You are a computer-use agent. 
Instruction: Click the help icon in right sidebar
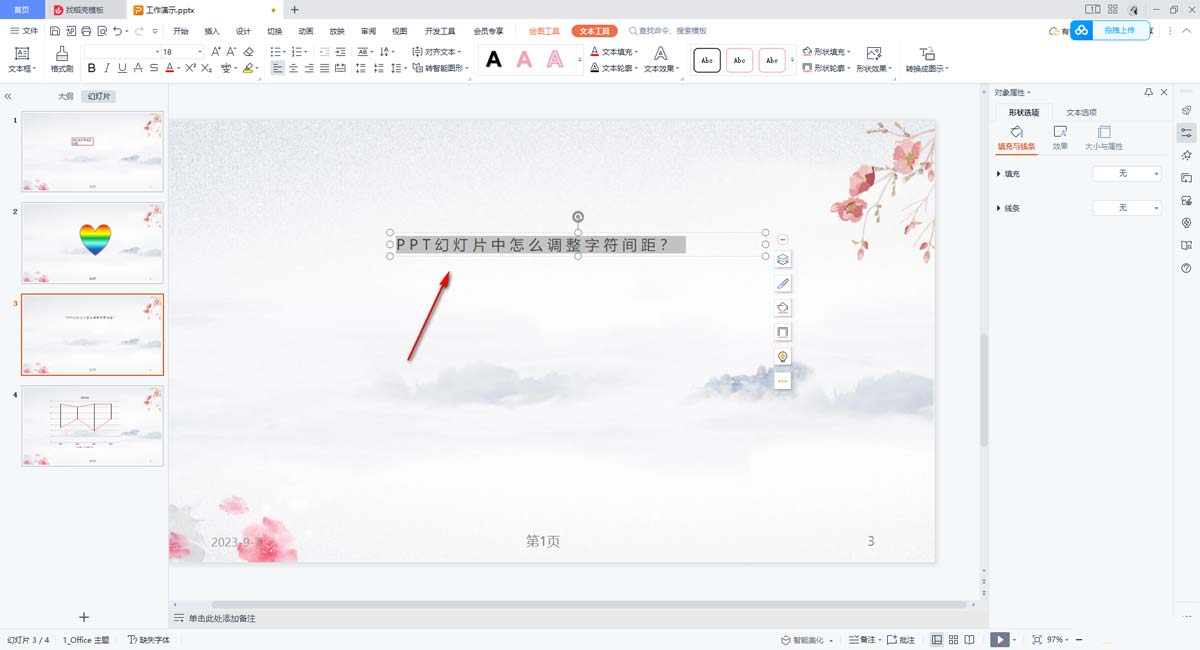(1186, 268)
